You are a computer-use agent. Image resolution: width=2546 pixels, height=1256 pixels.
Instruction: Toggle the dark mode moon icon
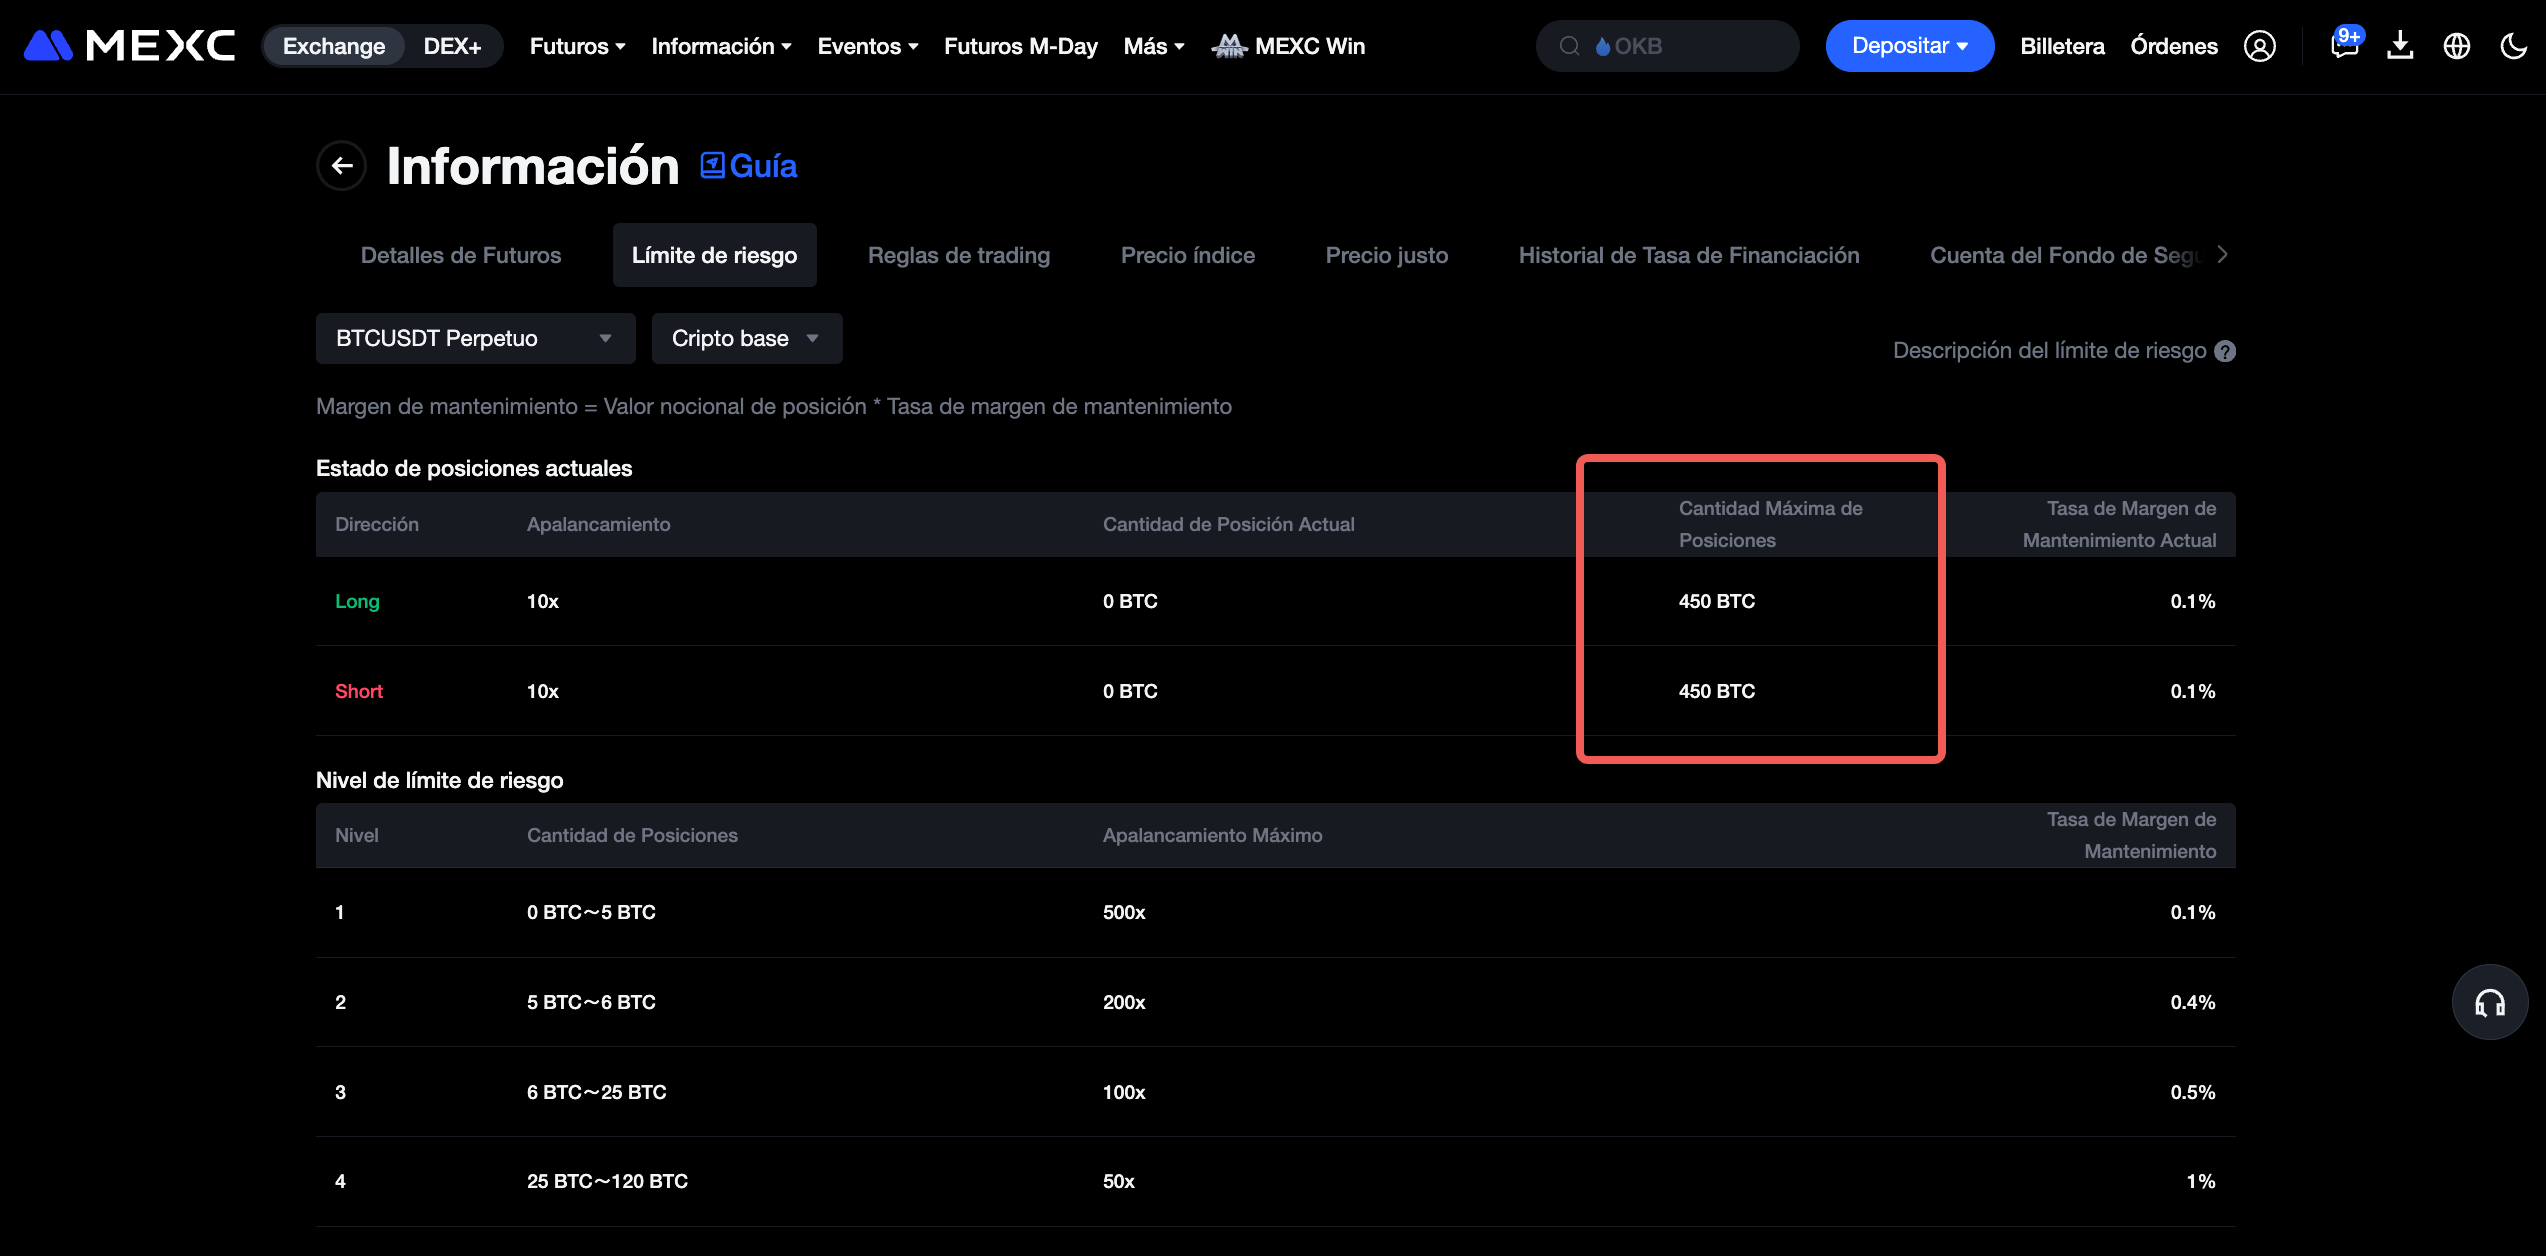pos(2513,46)
